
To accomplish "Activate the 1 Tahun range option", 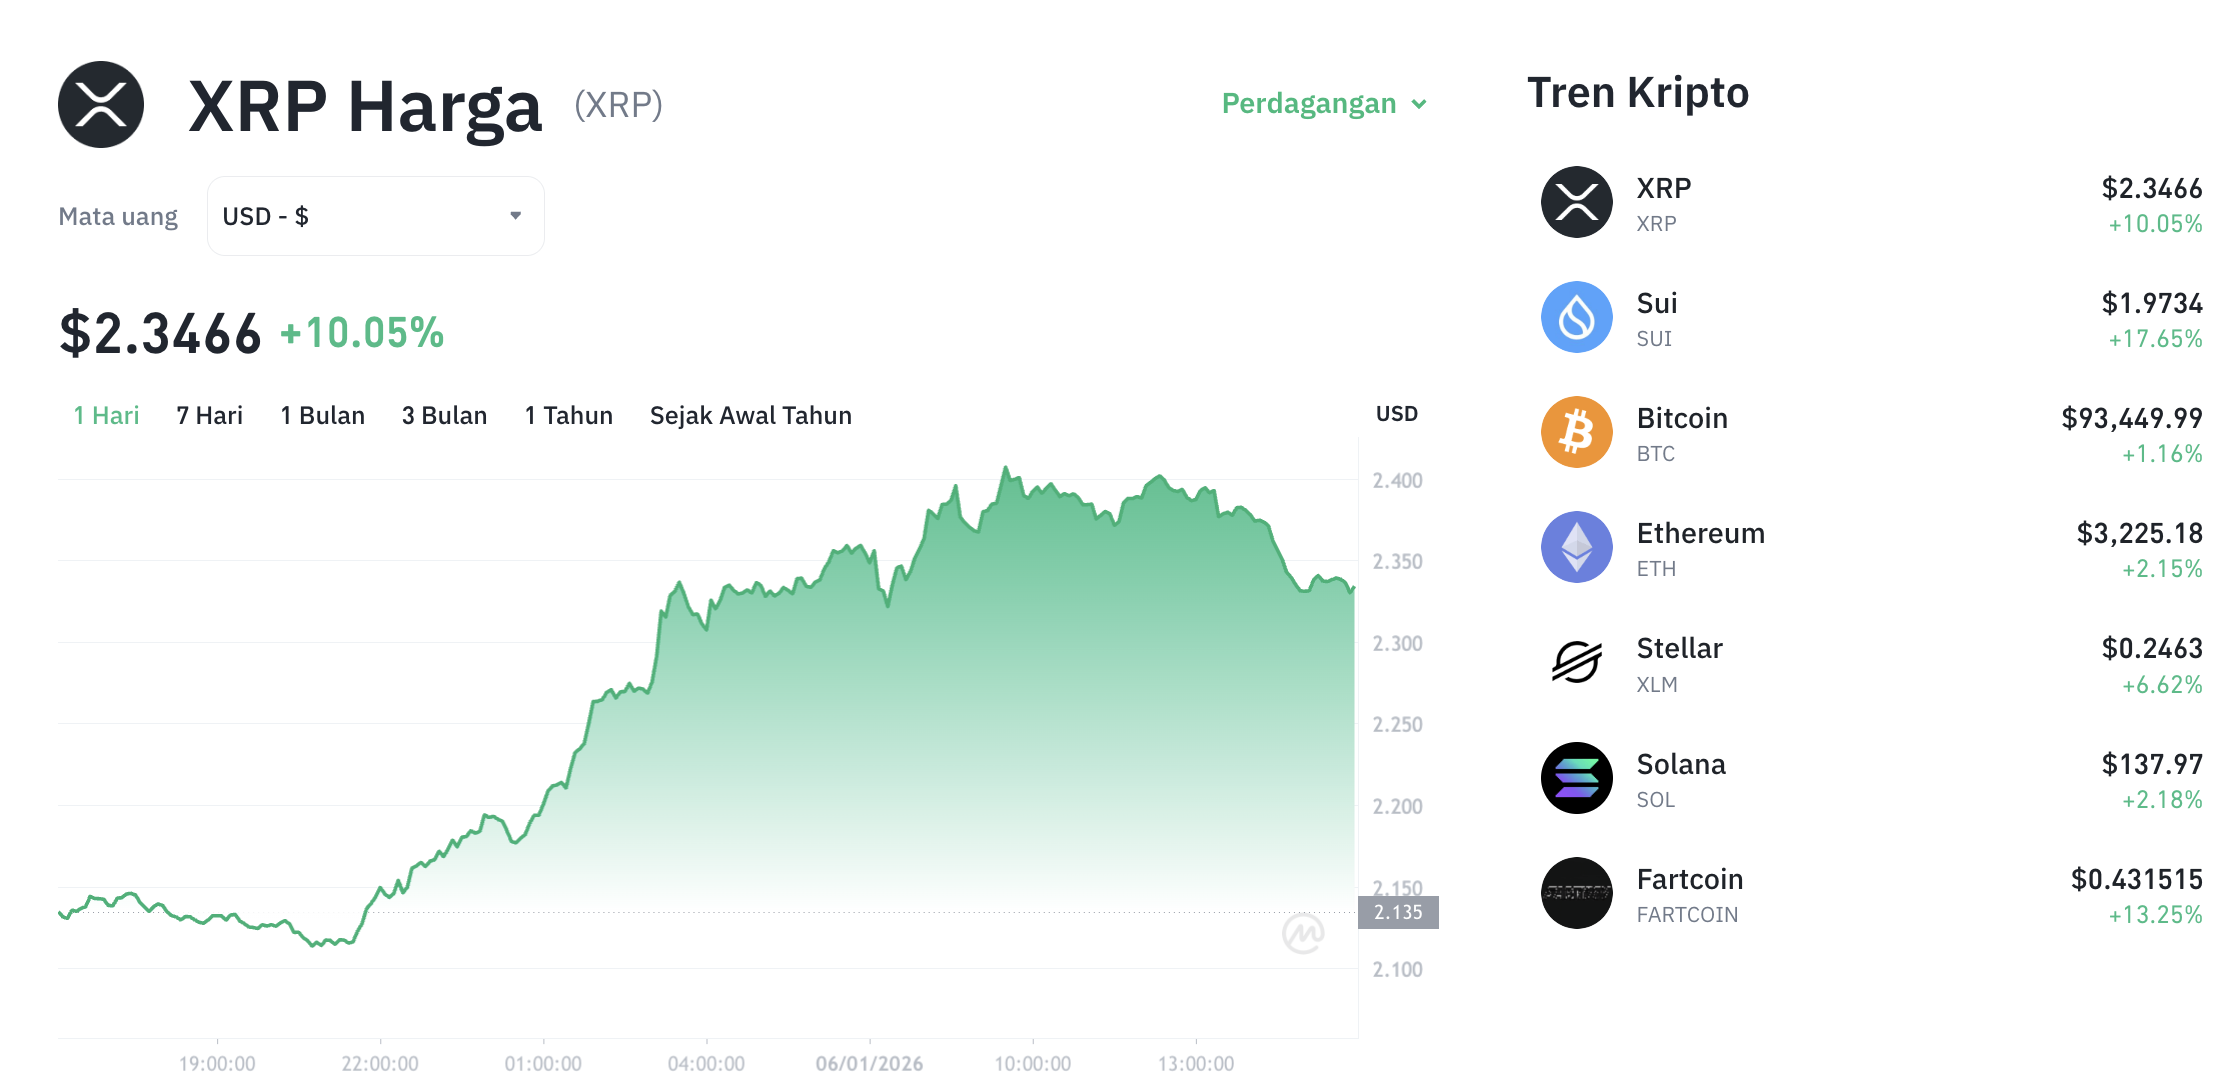I will click(568, 415).
